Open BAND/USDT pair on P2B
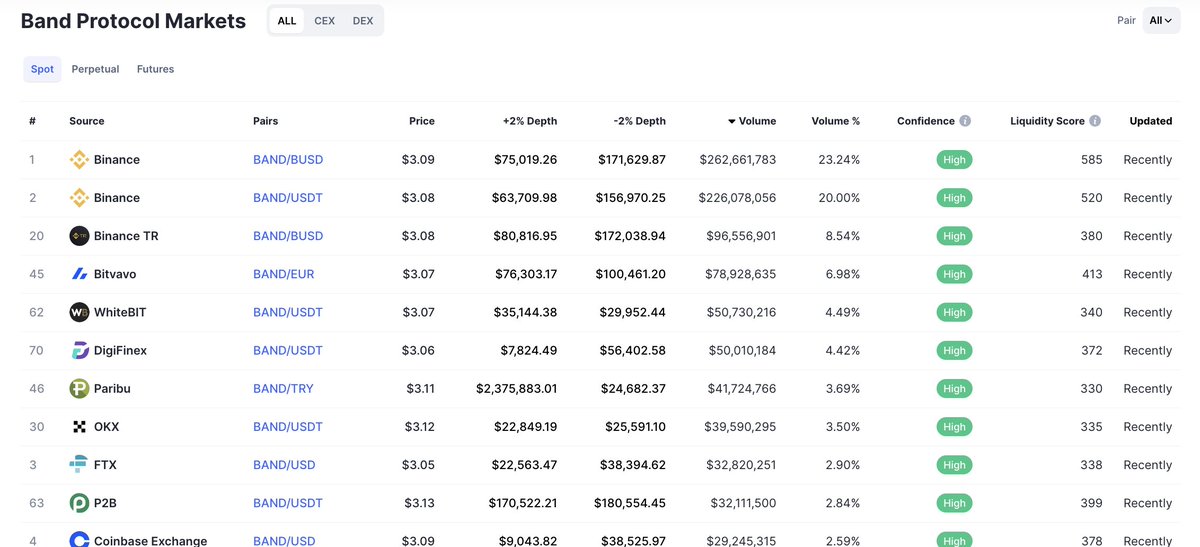 point(288,503)
